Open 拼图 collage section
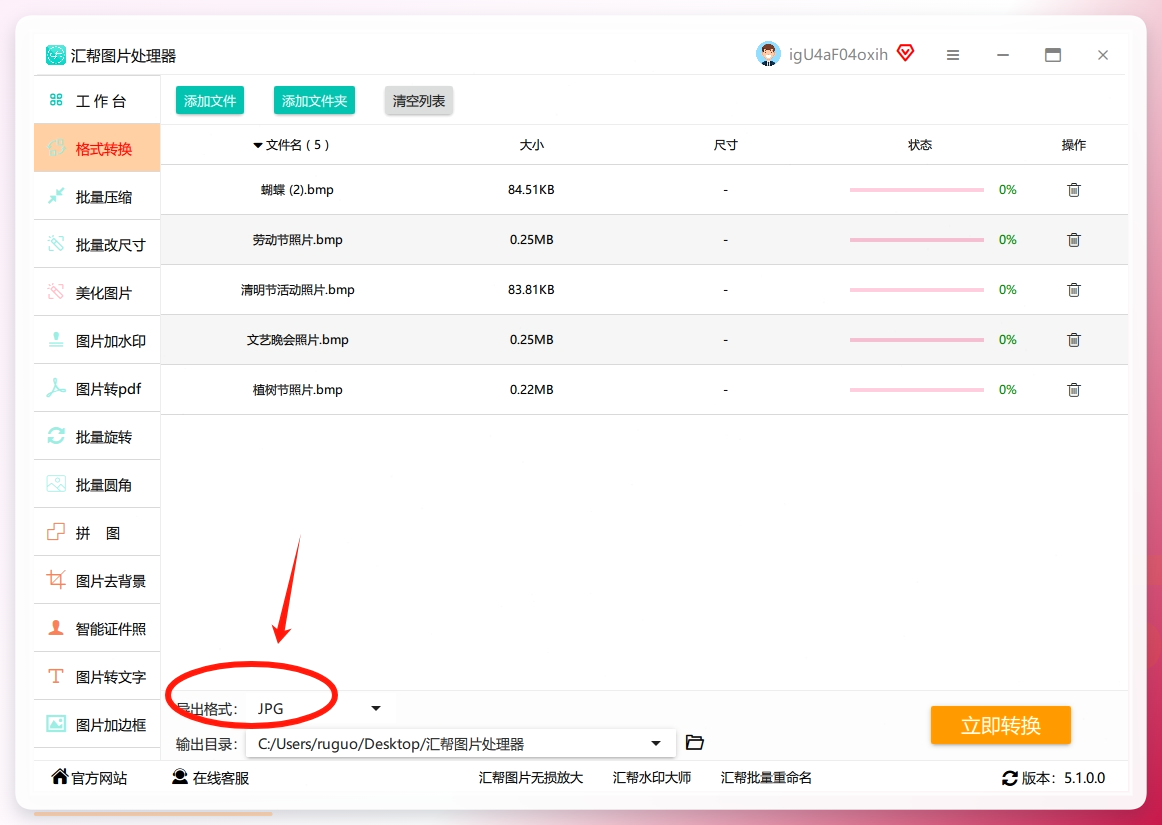Screen dimensions: 1162x825 coord(97,533)
